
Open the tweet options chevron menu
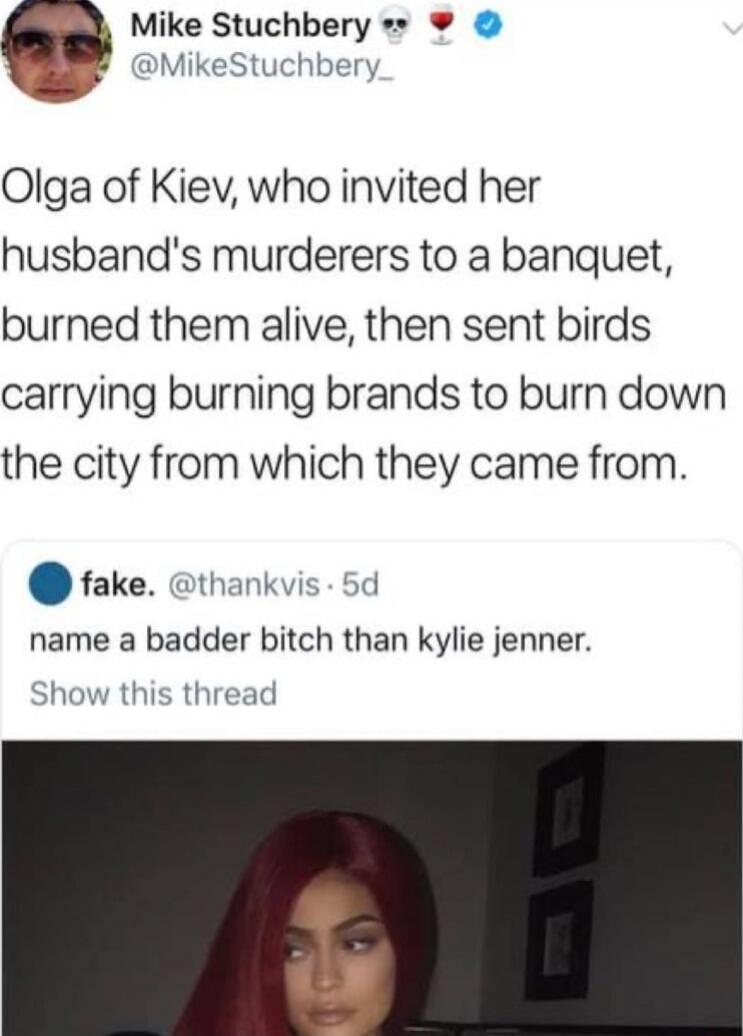729,28
